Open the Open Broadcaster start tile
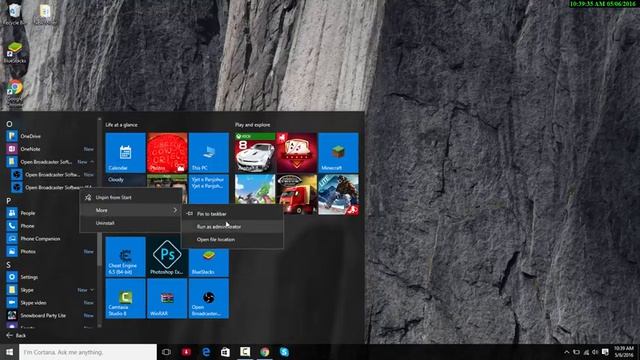The height and width of the screenshot is (360, 640). pyautogui.click(x=209, y=298)
